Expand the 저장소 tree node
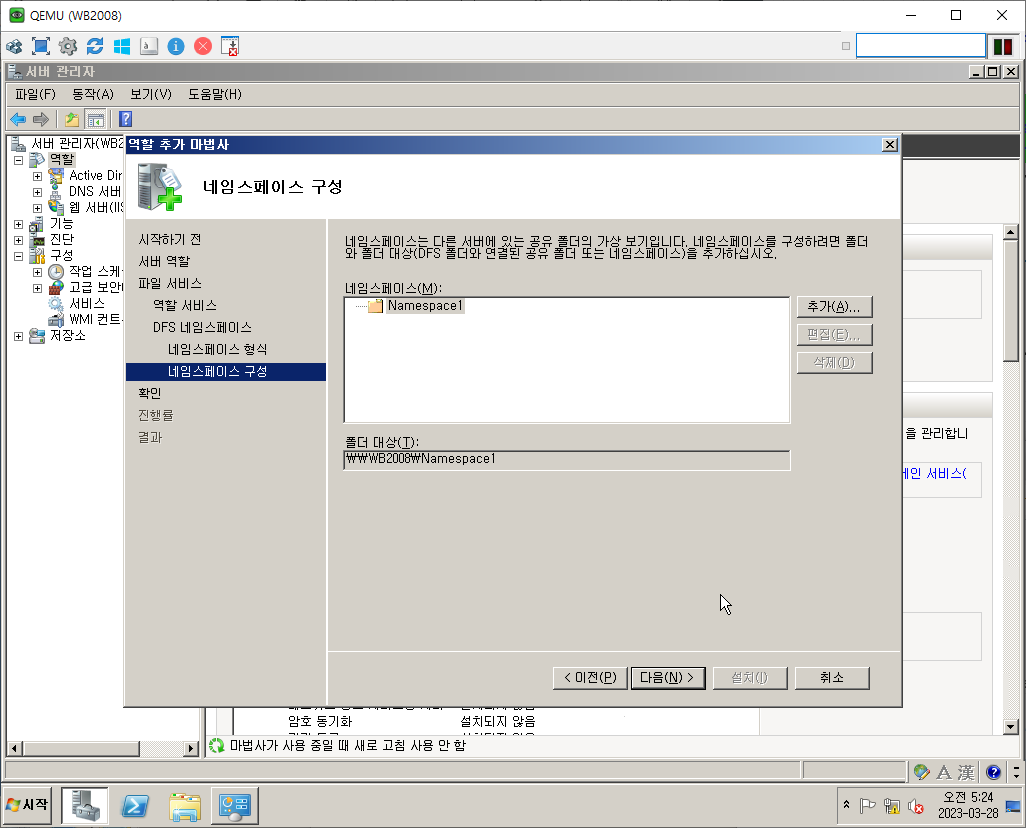This screenshot has height=828, width=1026. 18,336
